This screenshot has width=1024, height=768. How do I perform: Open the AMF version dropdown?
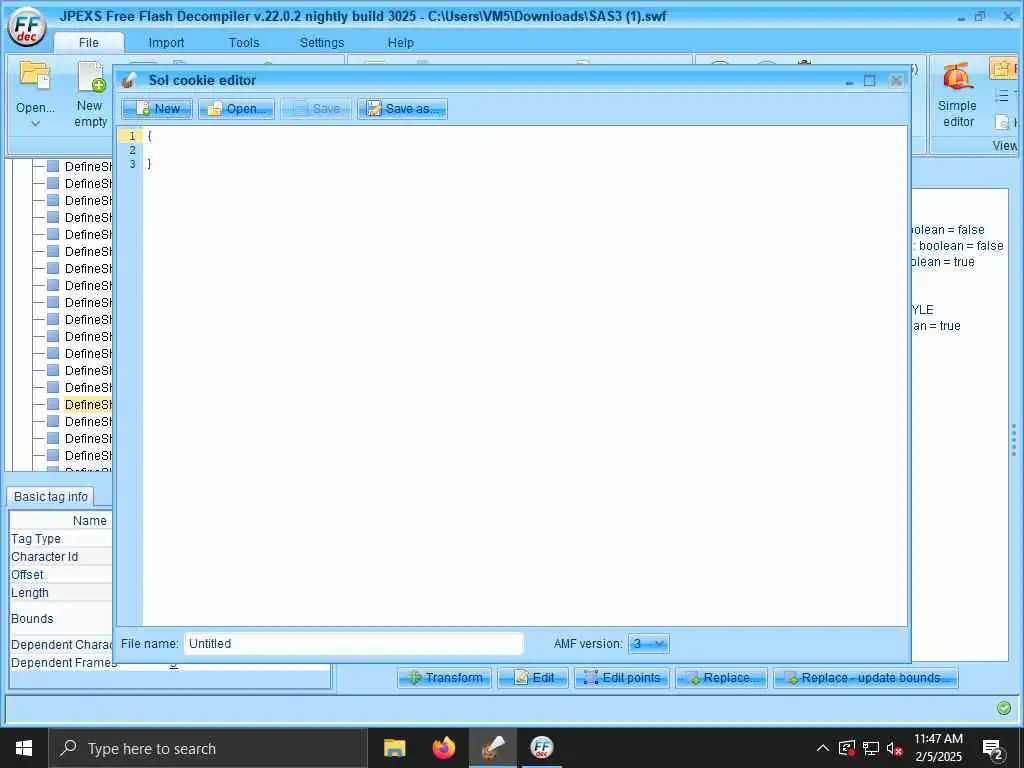click(x=648, y=644)
